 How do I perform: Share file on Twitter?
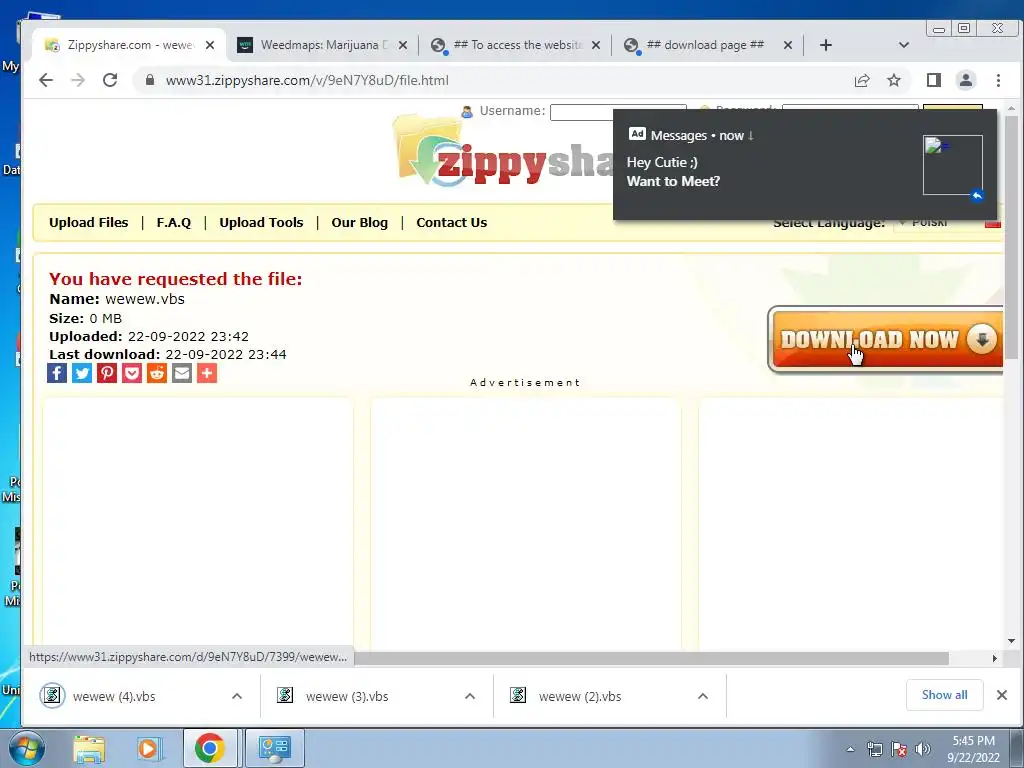(82, 373)
